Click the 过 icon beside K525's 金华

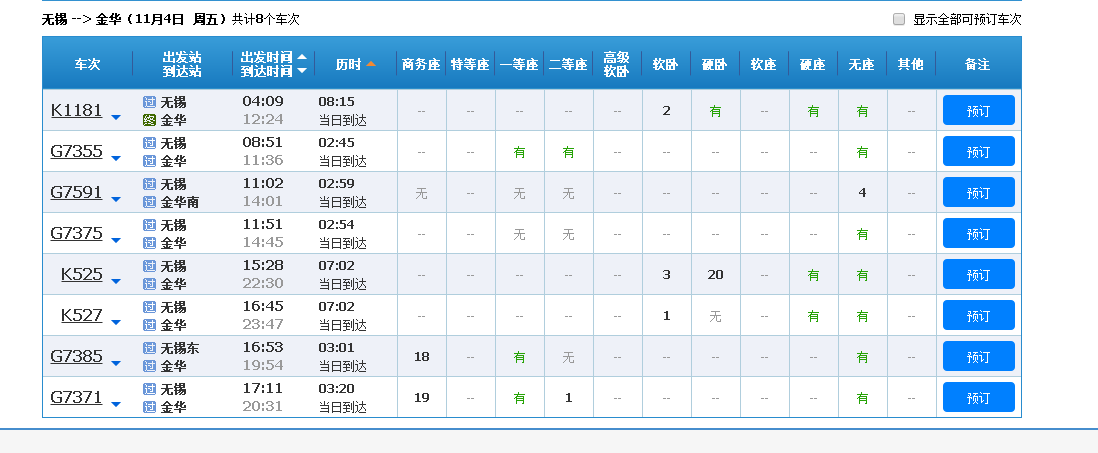pyautogui.click(x=149, y=284)
